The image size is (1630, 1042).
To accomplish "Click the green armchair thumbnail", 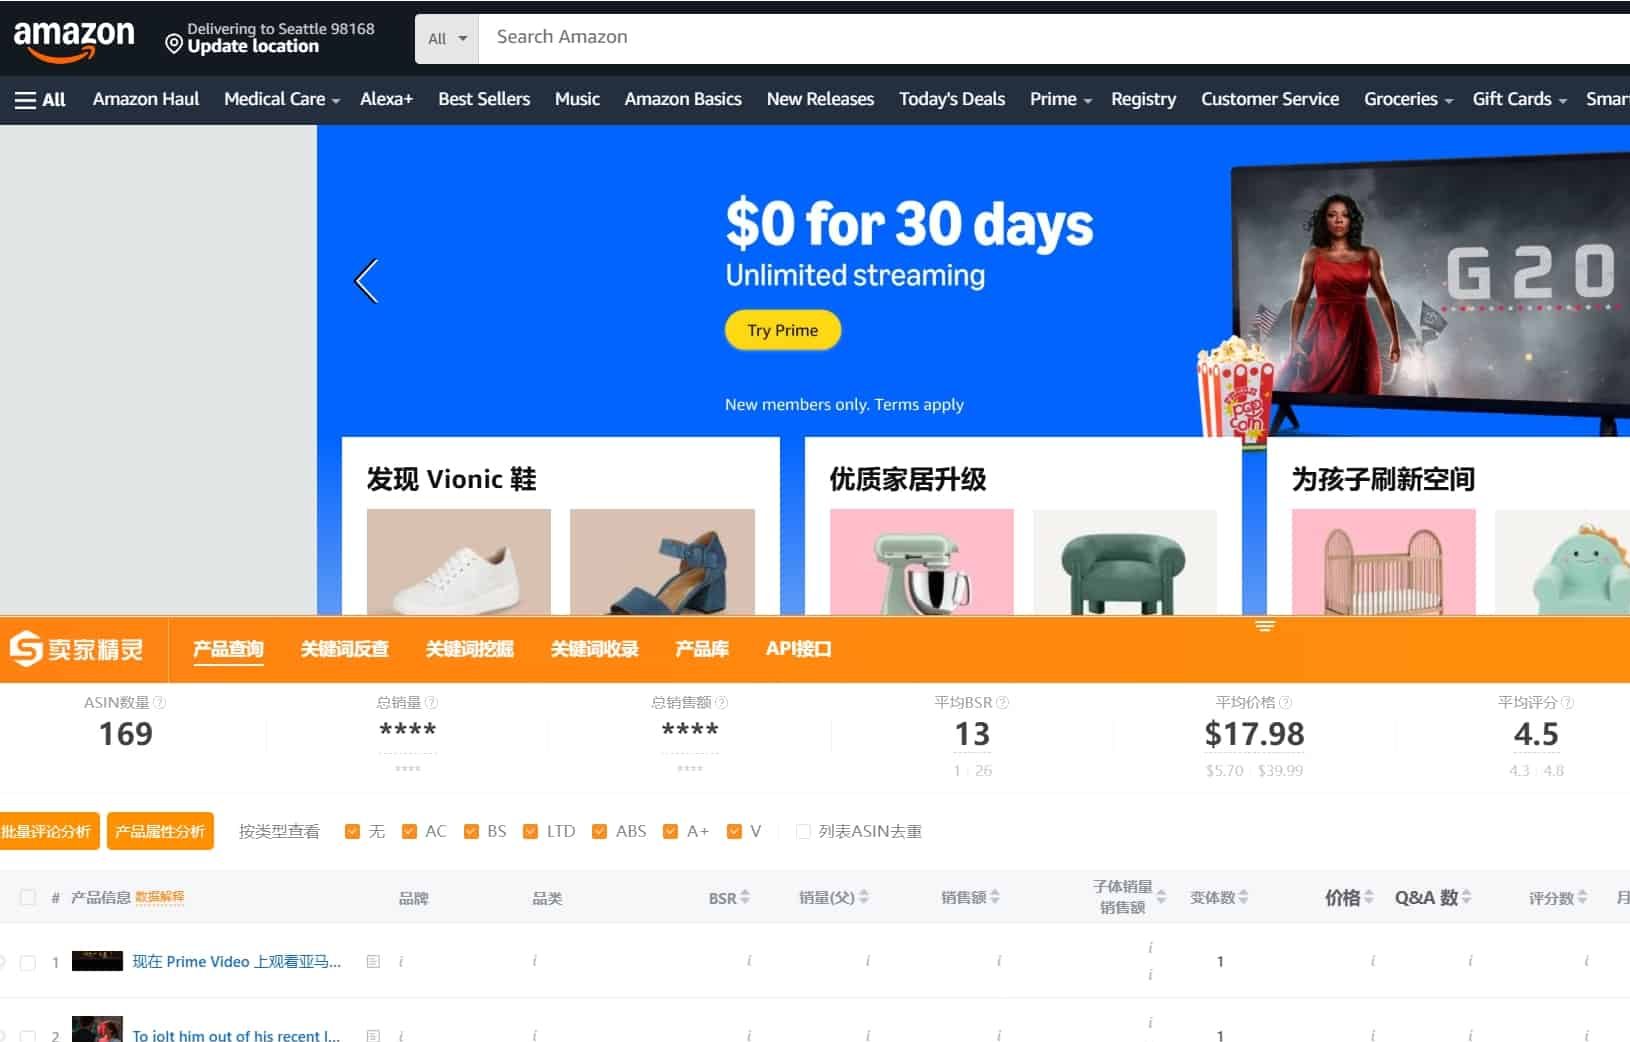I will pyautogui.click(x=1125, y=562).
